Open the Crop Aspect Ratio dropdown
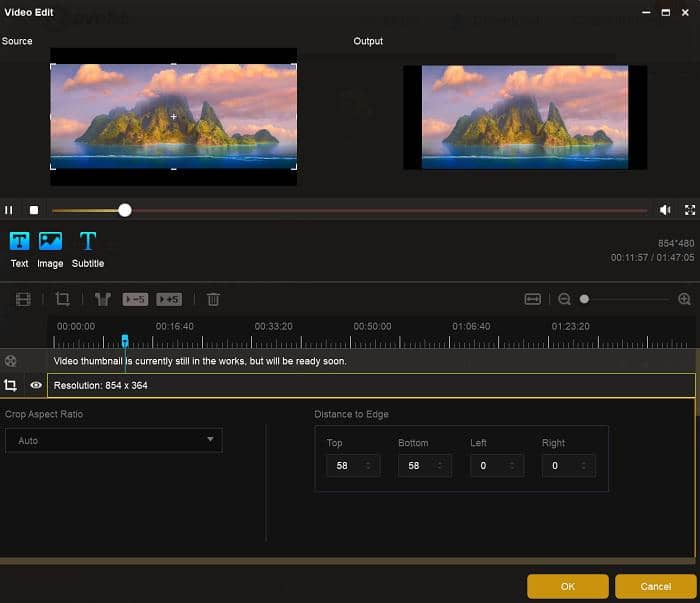The width and height of the screenshot is (700, 603). (114, 441)
